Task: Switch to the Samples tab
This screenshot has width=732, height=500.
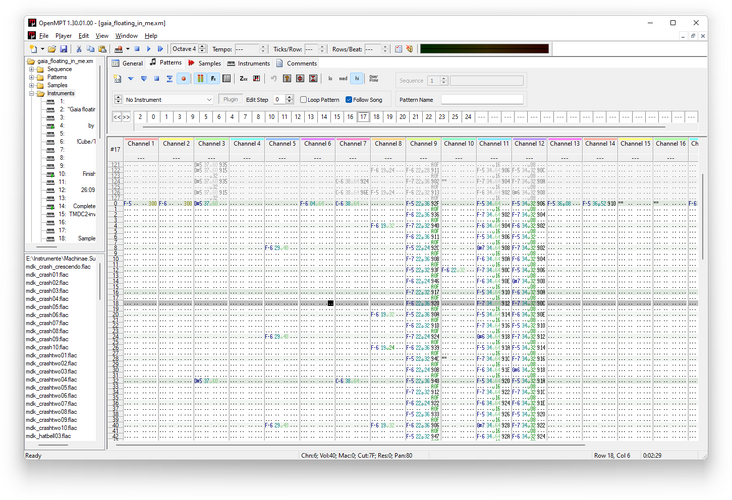Action: coord(204,63)
